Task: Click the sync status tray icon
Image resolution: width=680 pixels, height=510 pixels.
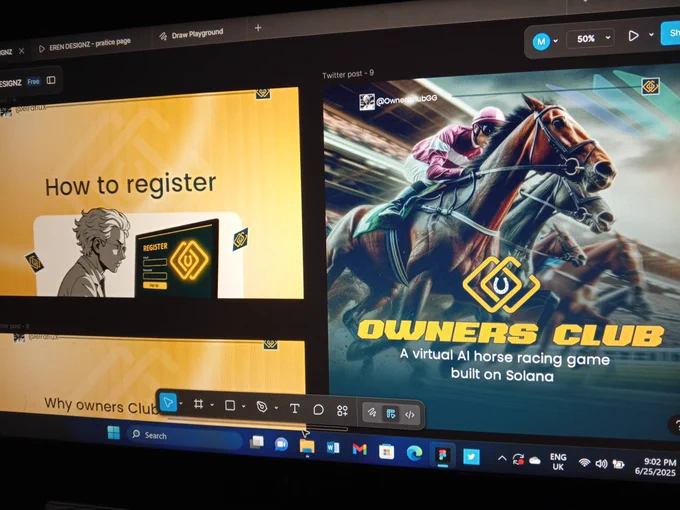Action: click(518, 460)
